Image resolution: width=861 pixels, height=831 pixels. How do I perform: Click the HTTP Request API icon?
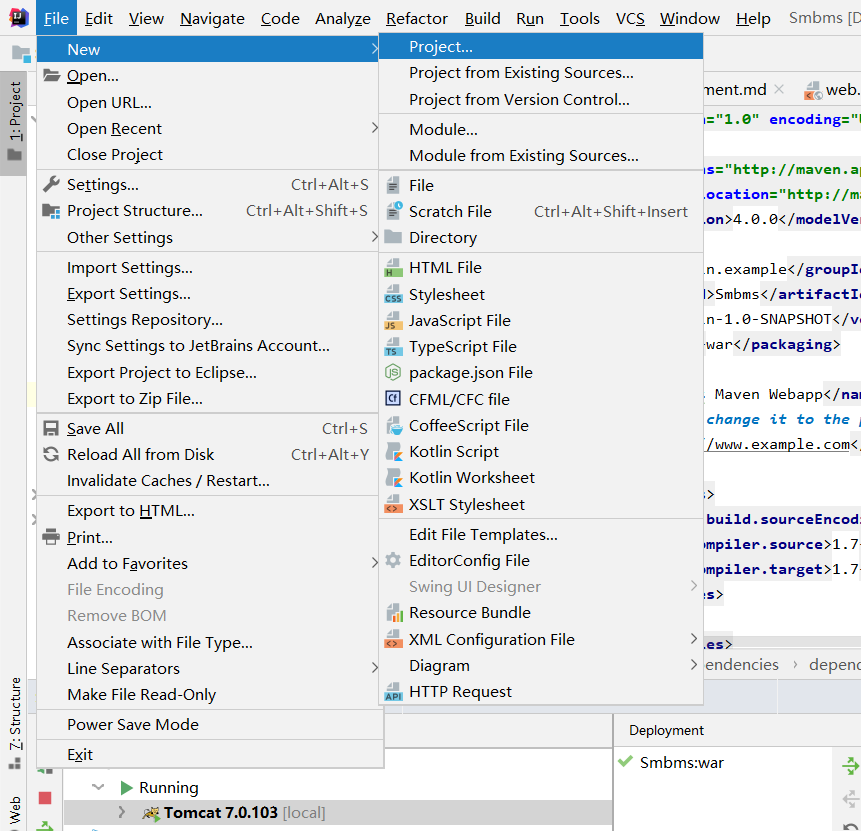[393, 691]
